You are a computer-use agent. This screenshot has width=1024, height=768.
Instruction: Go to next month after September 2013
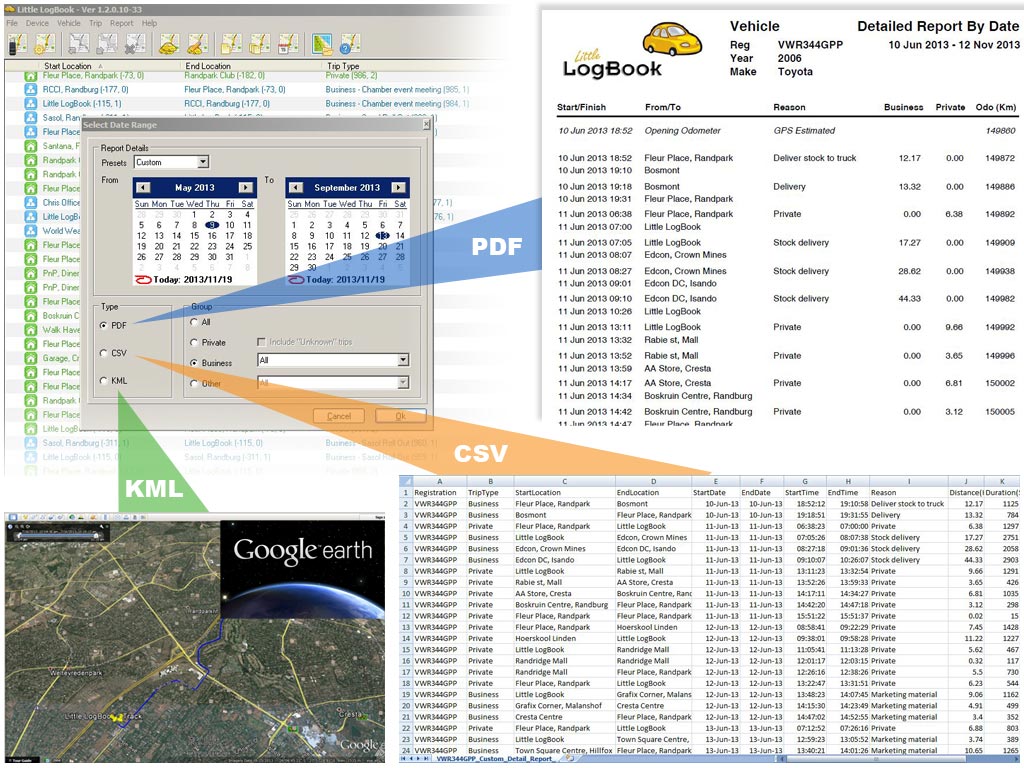click(398, 187)
